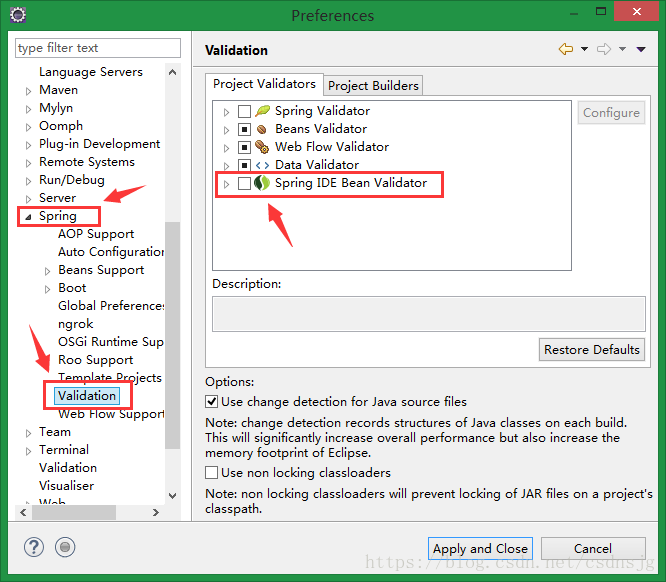Select Global Preferences under Spring

(x=111, y=306)
